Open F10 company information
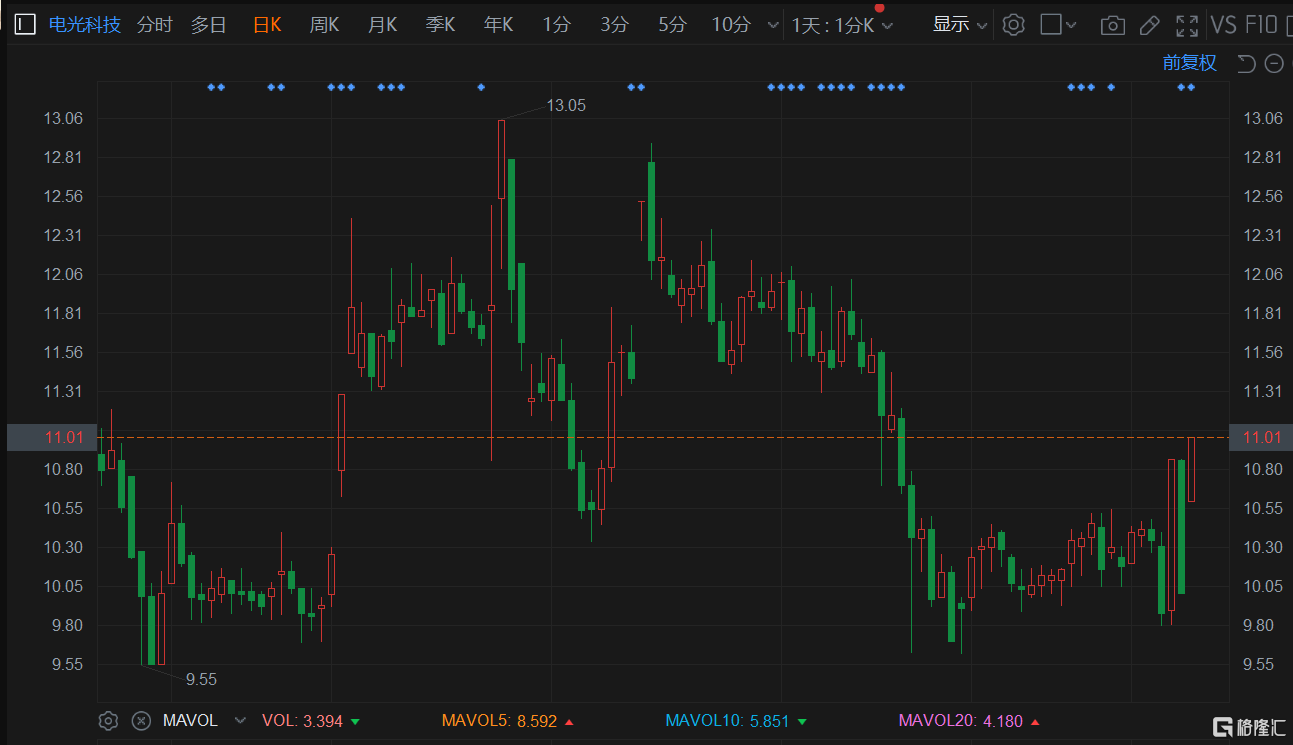This screenshot has width=1293, height=745. [x=1262, y=24]
